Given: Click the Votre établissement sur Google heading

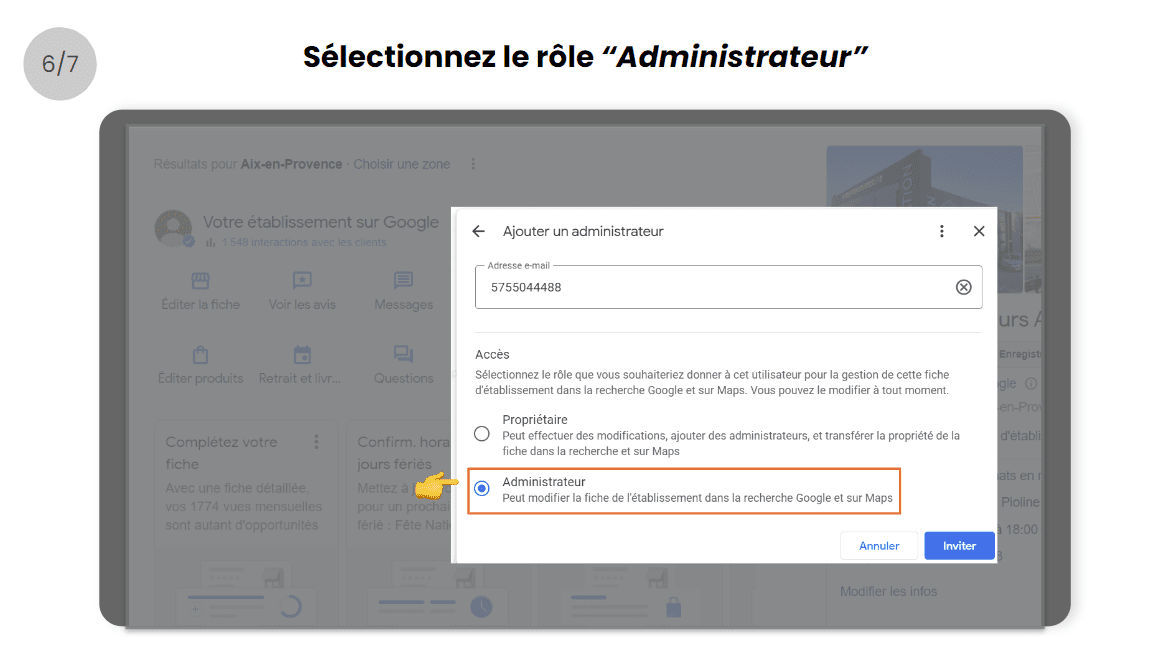Looking at the screenshot, I should (321, 222).
